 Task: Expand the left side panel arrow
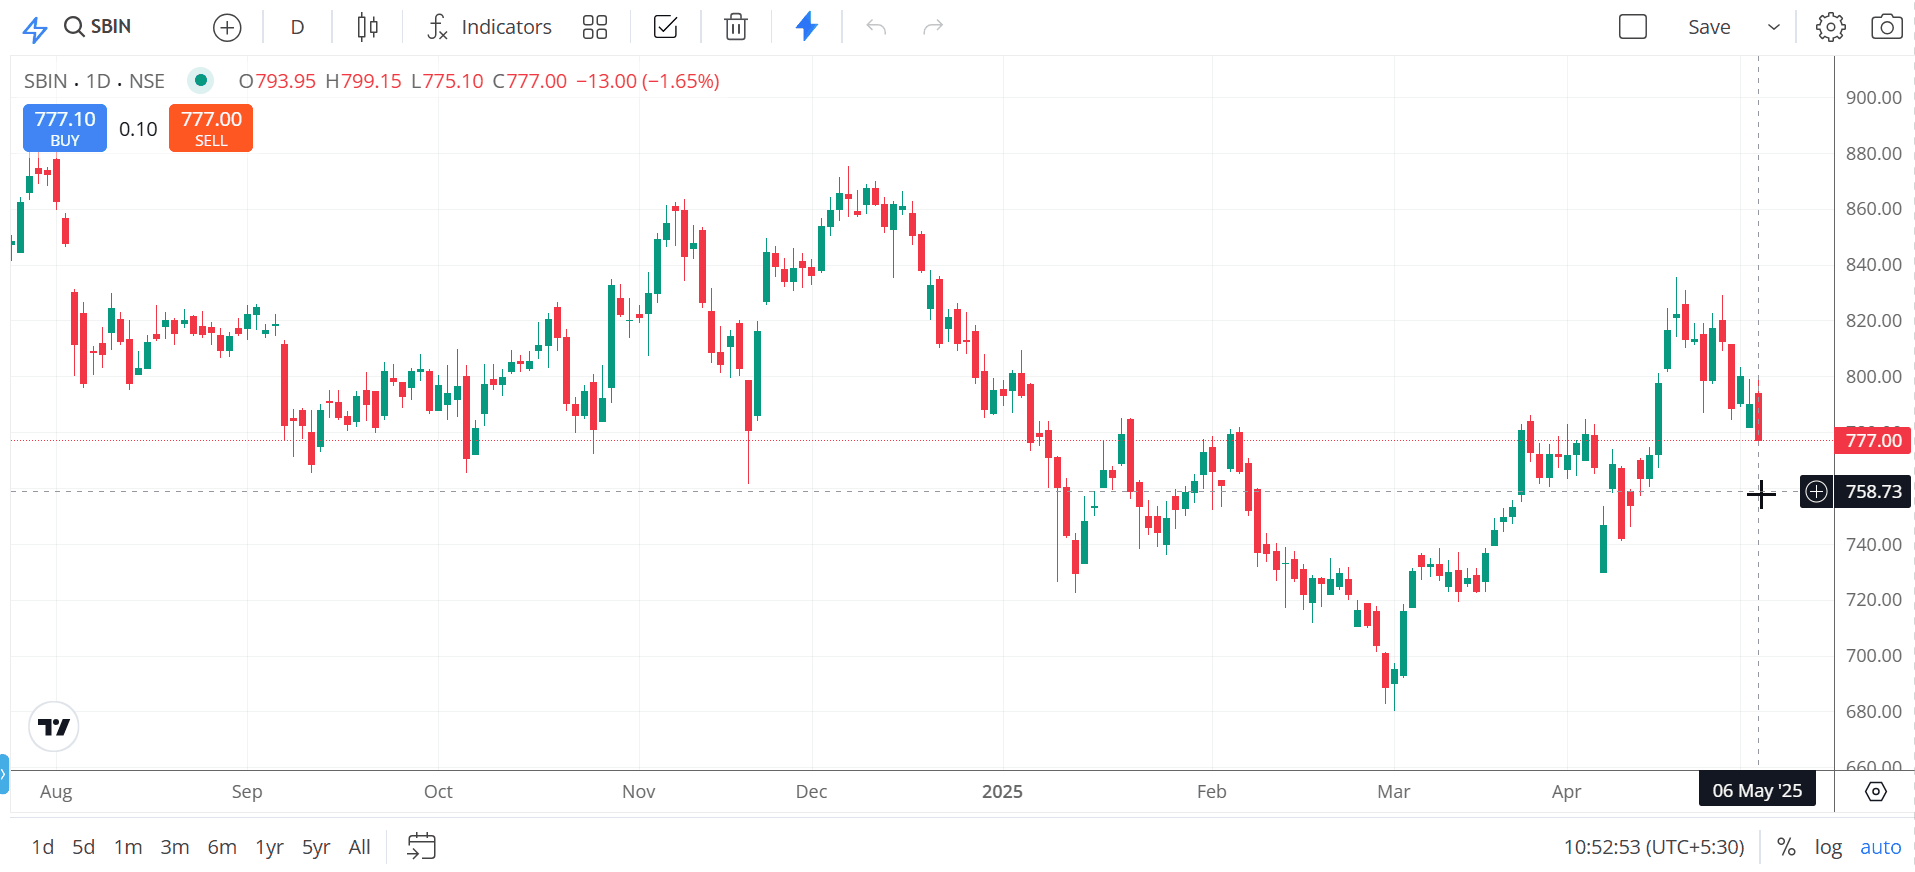coord(4,774)
